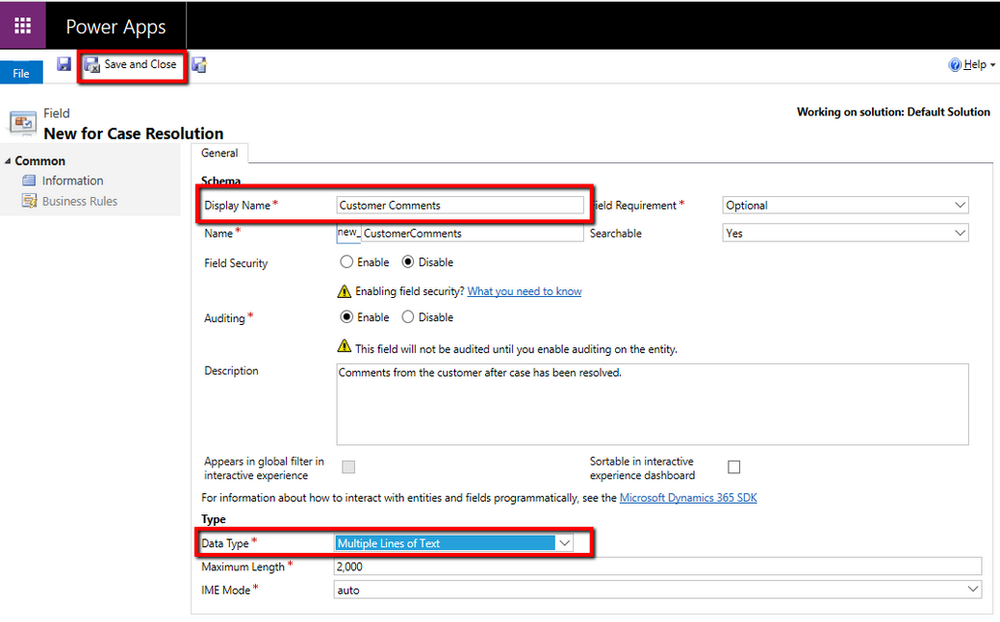Click the warning icon about field security
This screenshot has height=622, width=1000.
coord(346,291)
